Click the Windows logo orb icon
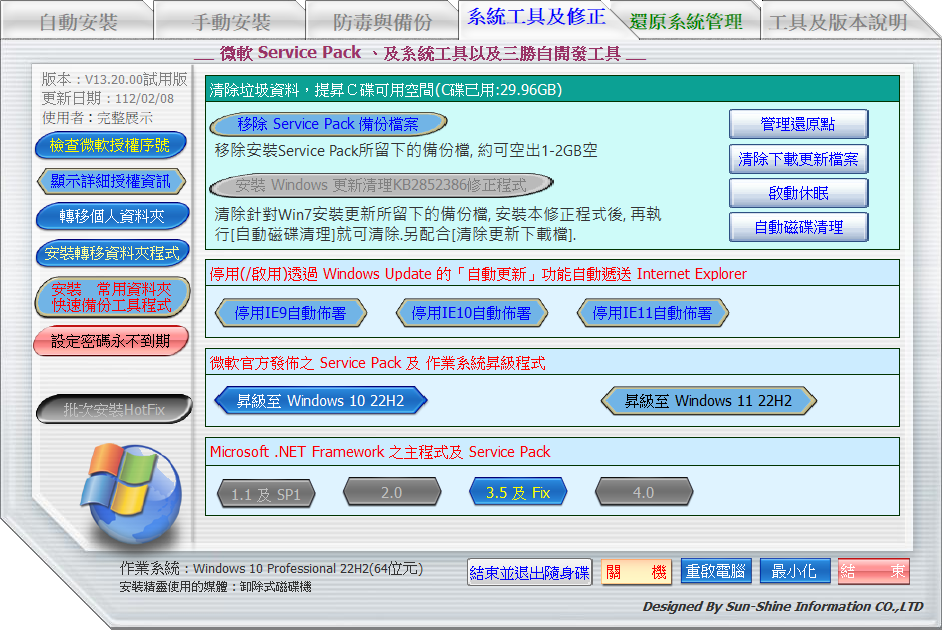Screen dimensions: 942x630 point(129,492)
